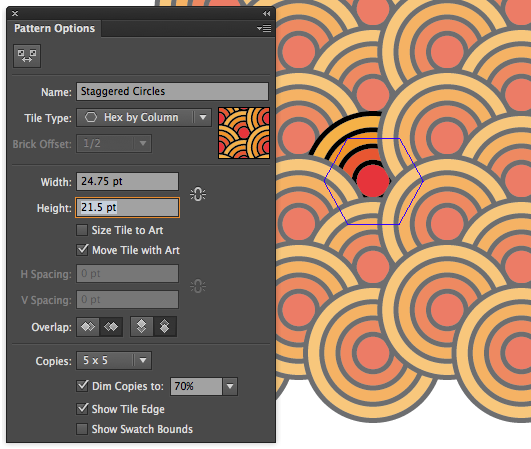This screenshot has height=449, width=531.
Task: Toggle width and height proportions link
Action: click(198, 194)
